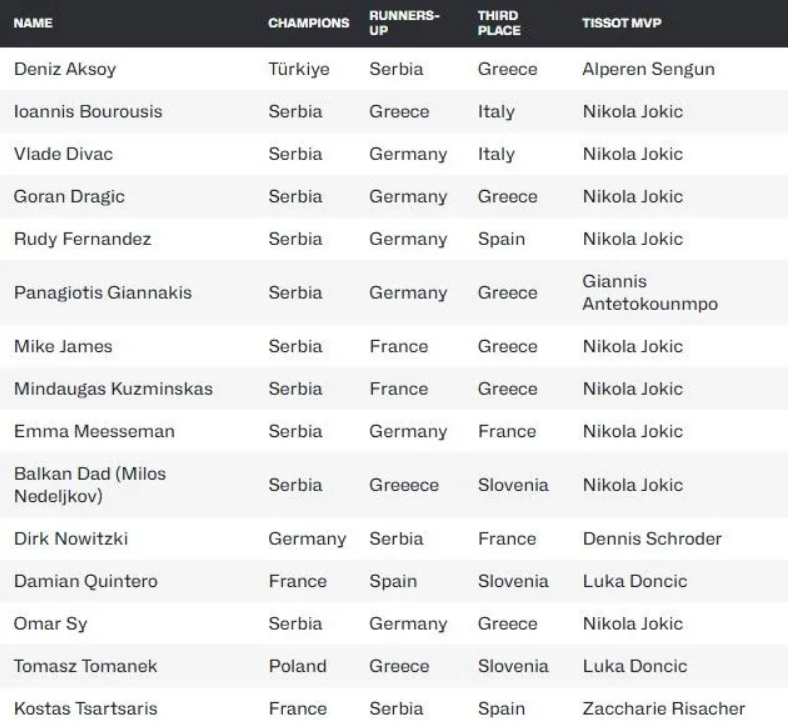Select the CHAMPIONS column header
The width and height of the screenshot is (788, 727).
[x=308, y=23]
